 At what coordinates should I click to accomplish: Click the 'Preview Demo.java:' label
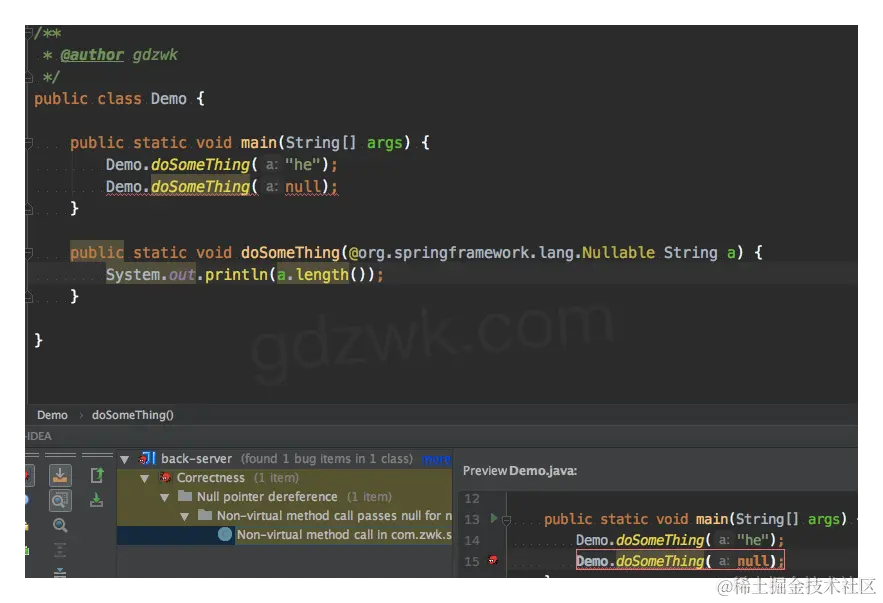click(x=520, y=471)
